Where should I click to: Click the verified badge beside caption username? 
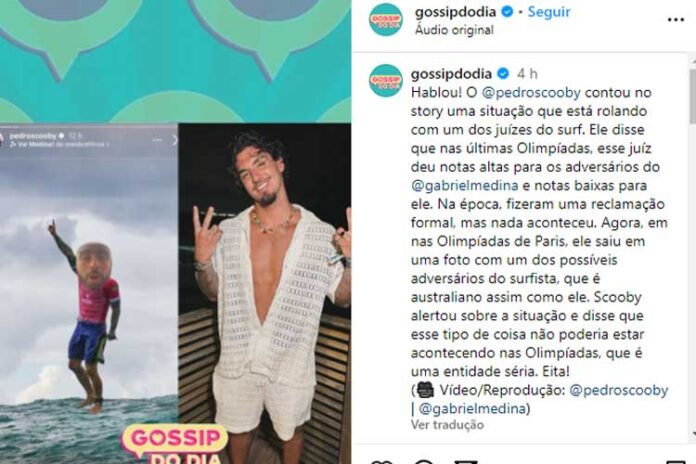click(503, 73)
